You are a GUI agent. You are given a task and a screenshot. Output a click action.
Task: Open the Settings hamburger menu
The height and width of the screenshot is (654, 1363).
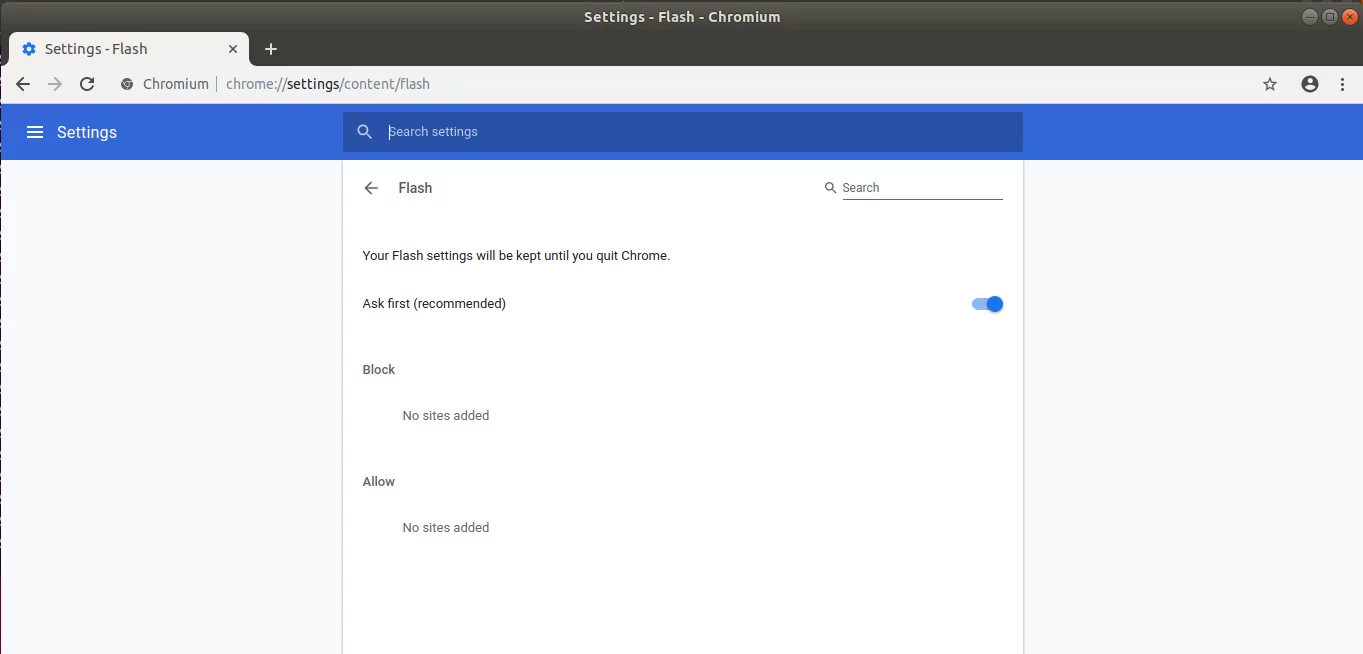pos(35,132)
